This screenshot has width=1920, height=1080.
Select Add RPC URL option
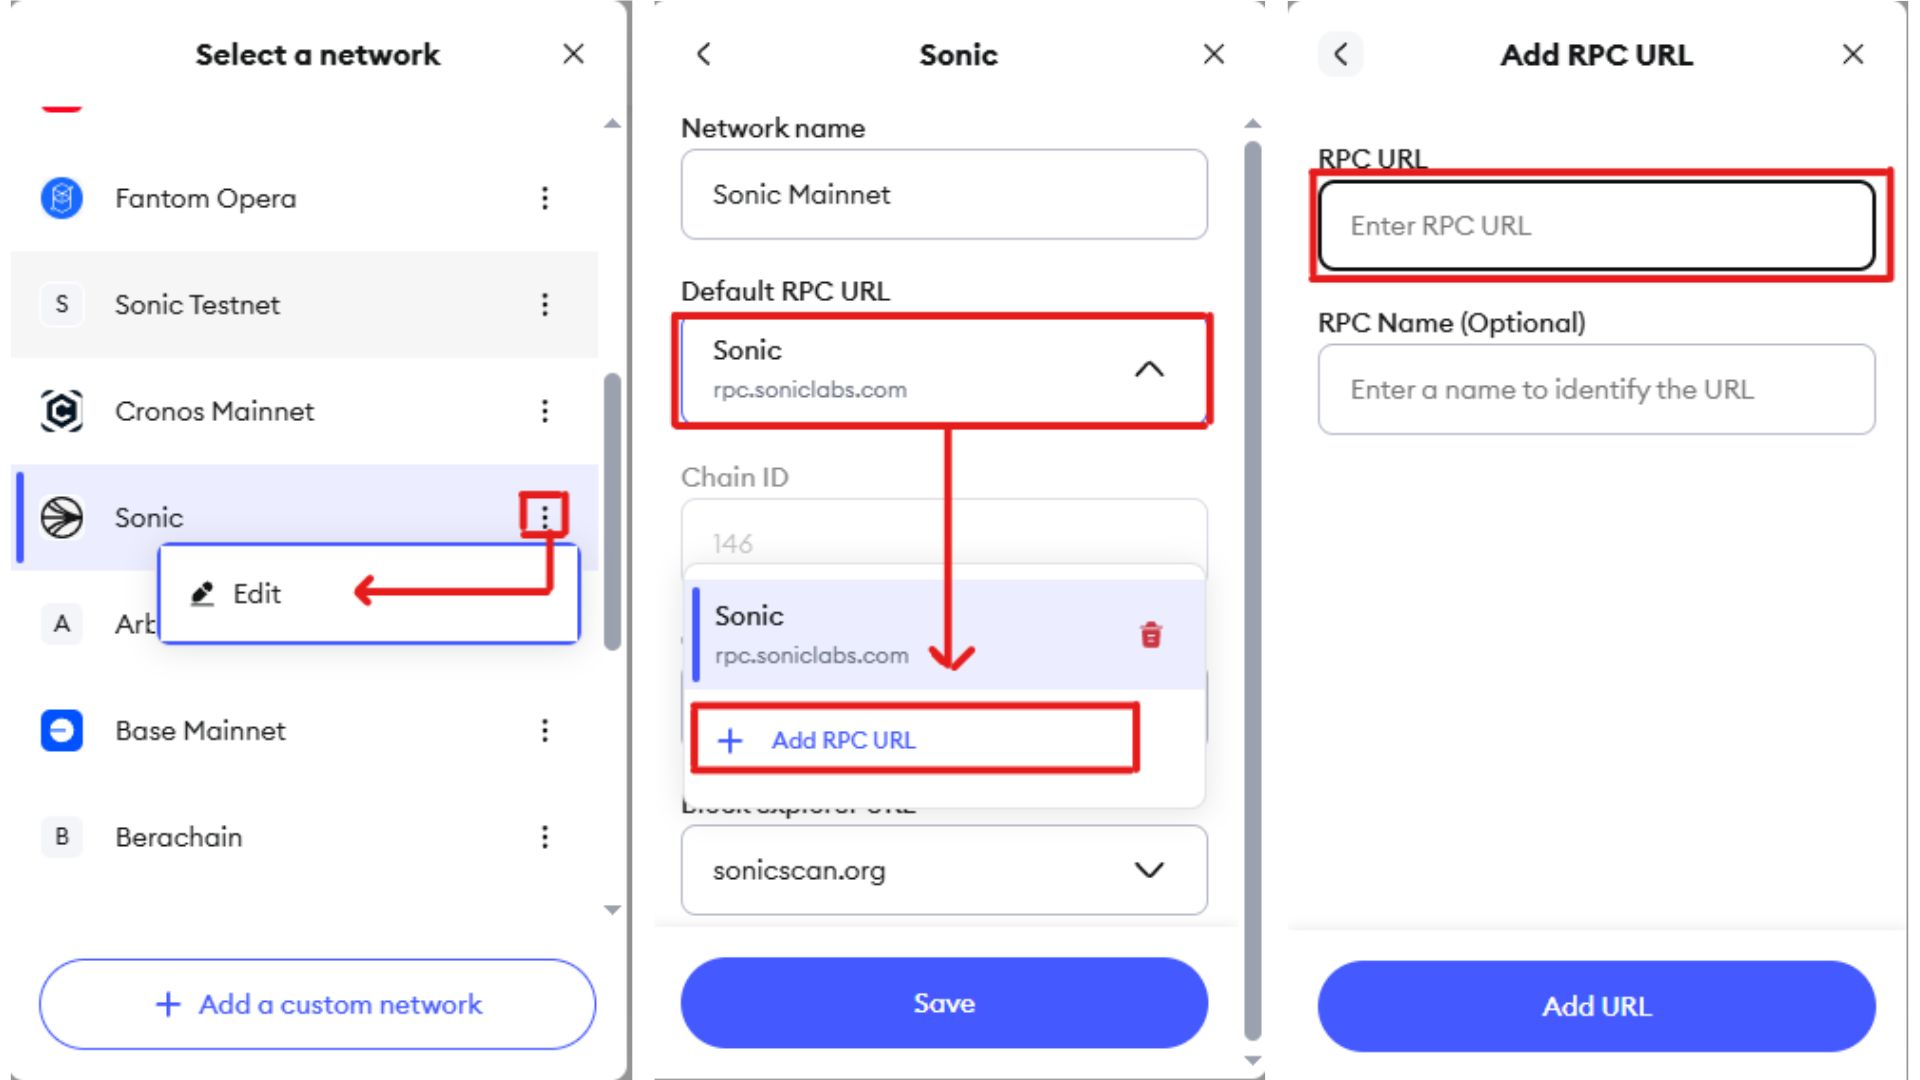843,740
